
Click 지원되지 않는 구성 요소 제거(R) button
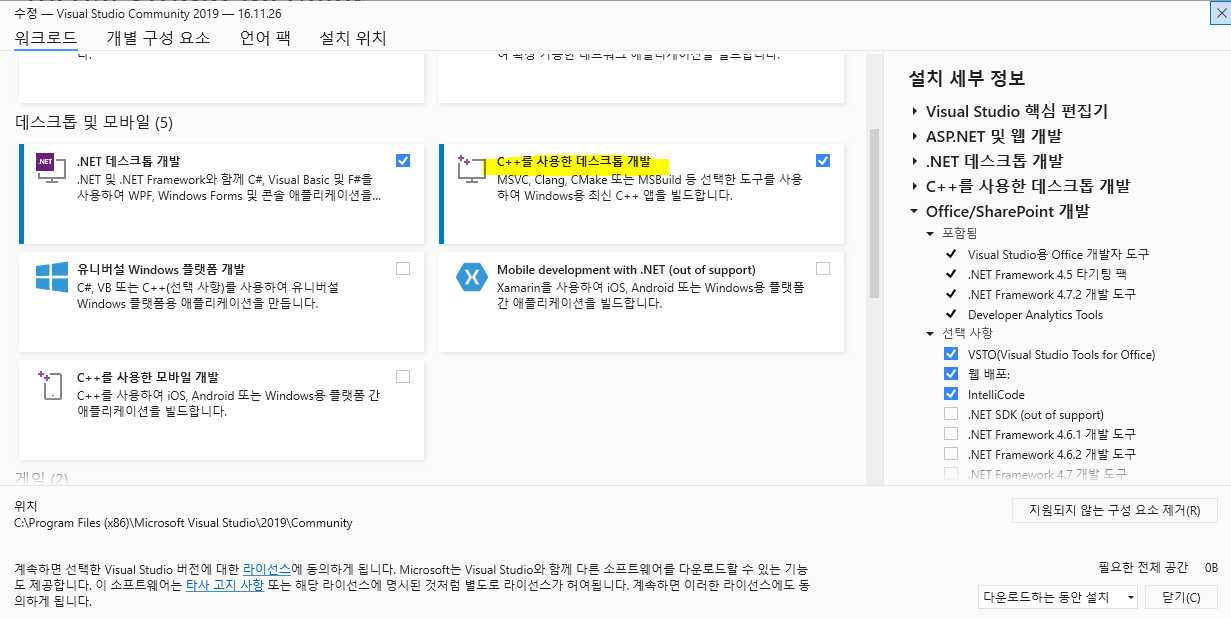point(1114,510)
